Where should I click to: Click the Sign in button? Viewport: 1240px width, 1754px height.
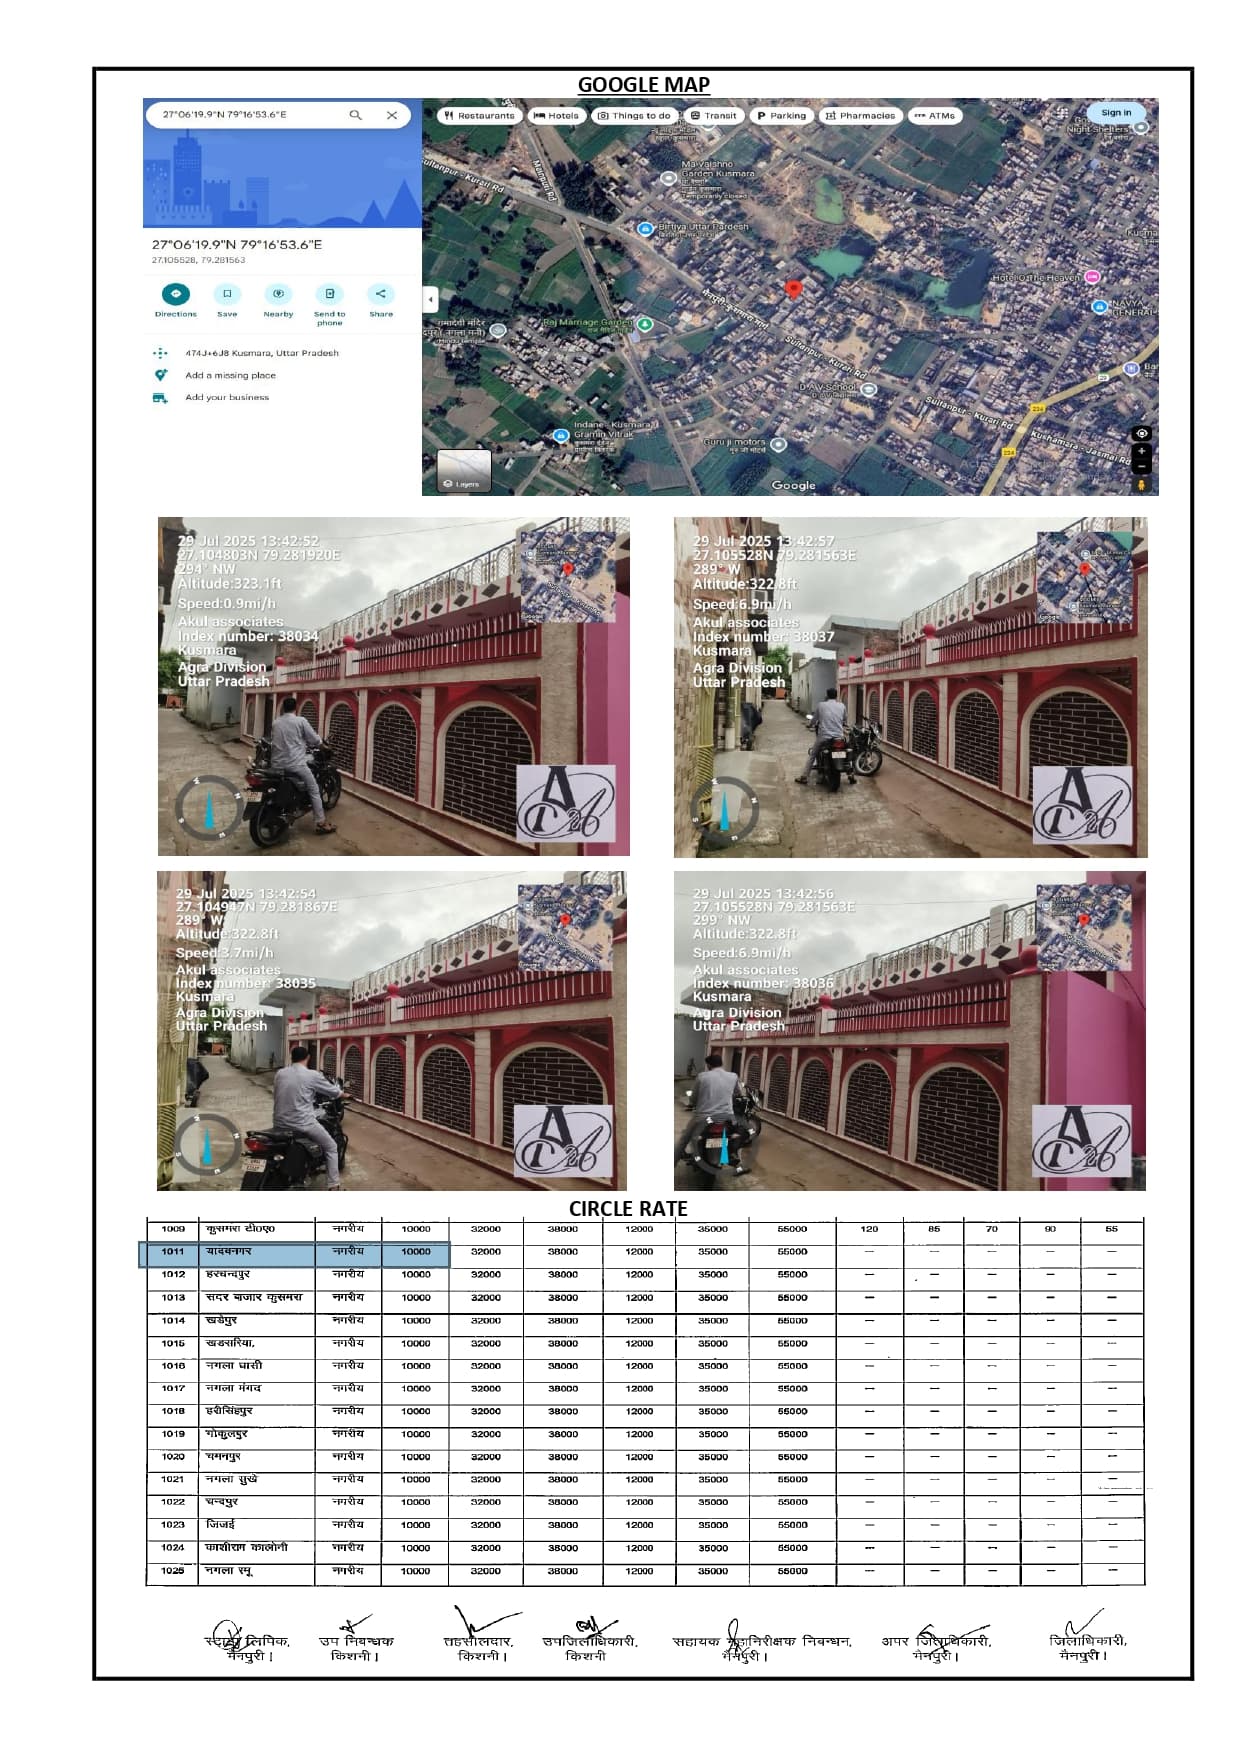coord(1116,113)
